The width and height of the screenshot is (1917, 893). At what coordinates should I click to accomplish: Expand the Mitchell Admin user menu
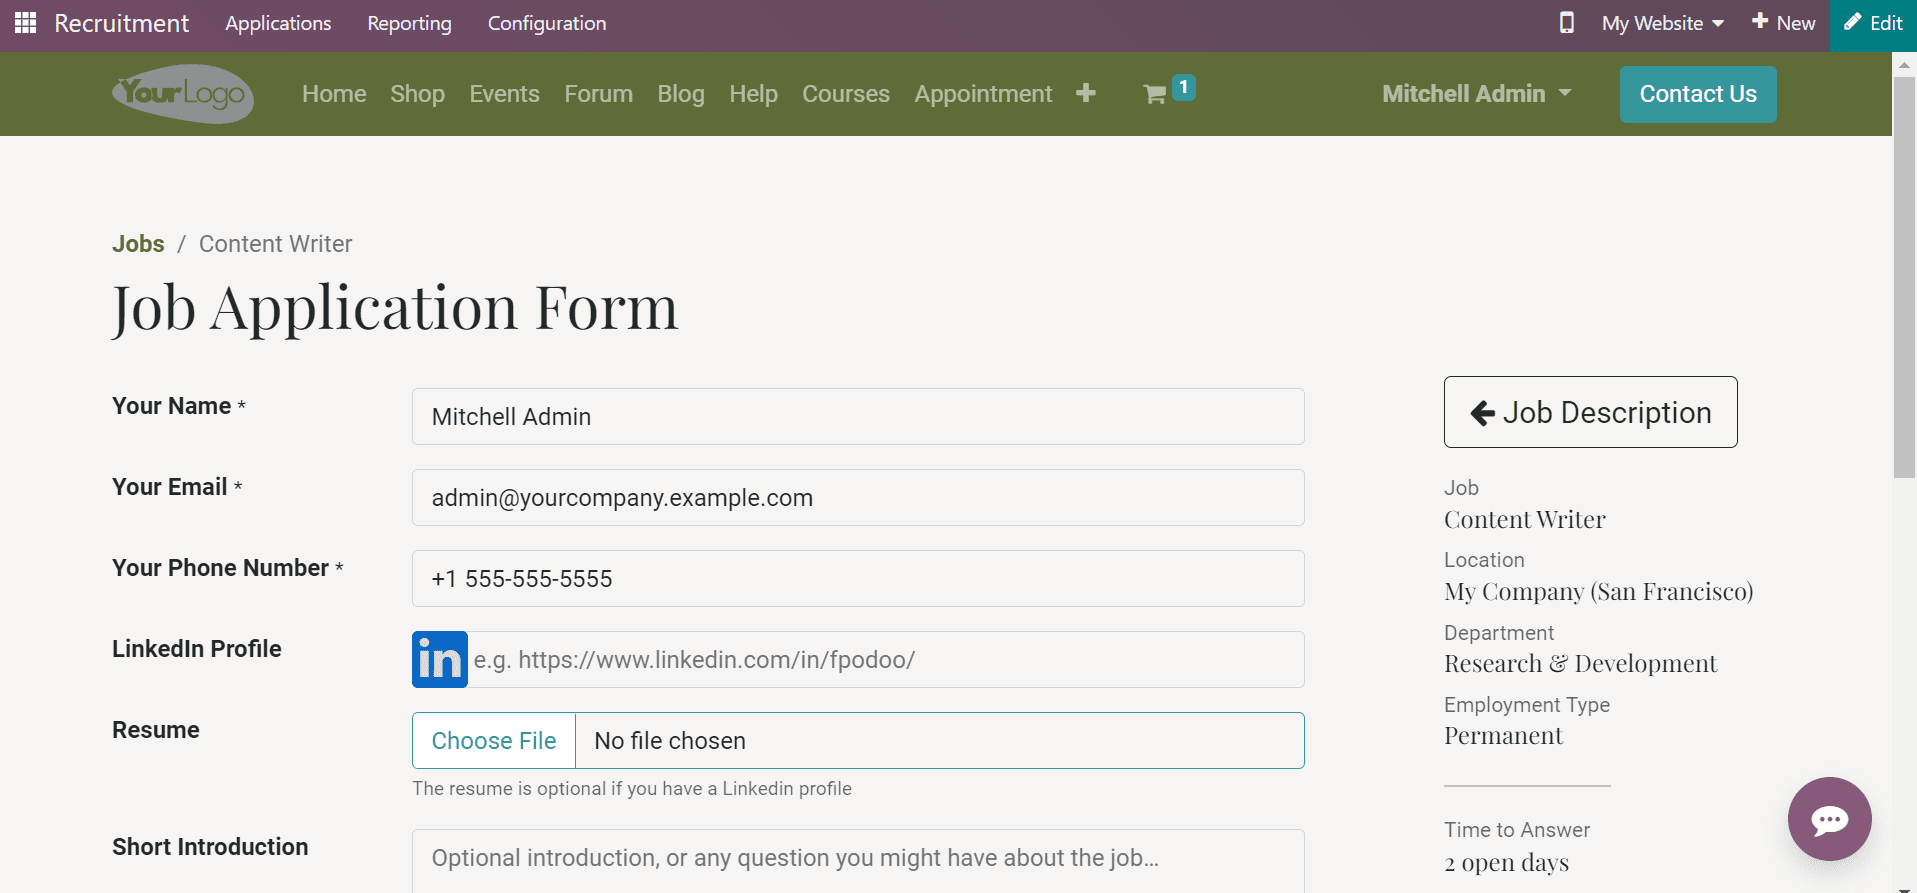click(1476, 94)
